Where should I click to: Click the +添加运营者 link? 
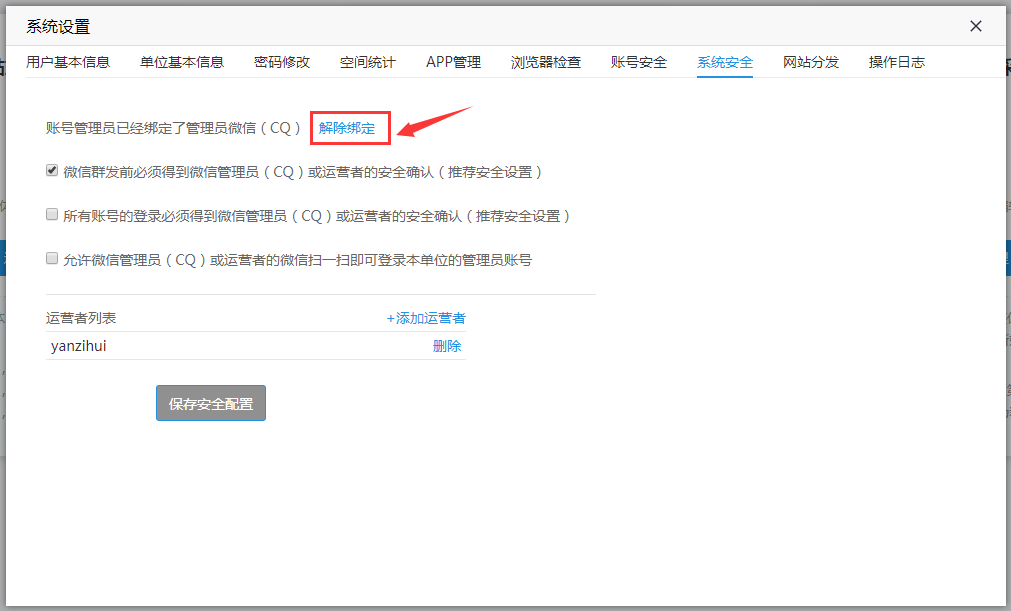(426, 318)
